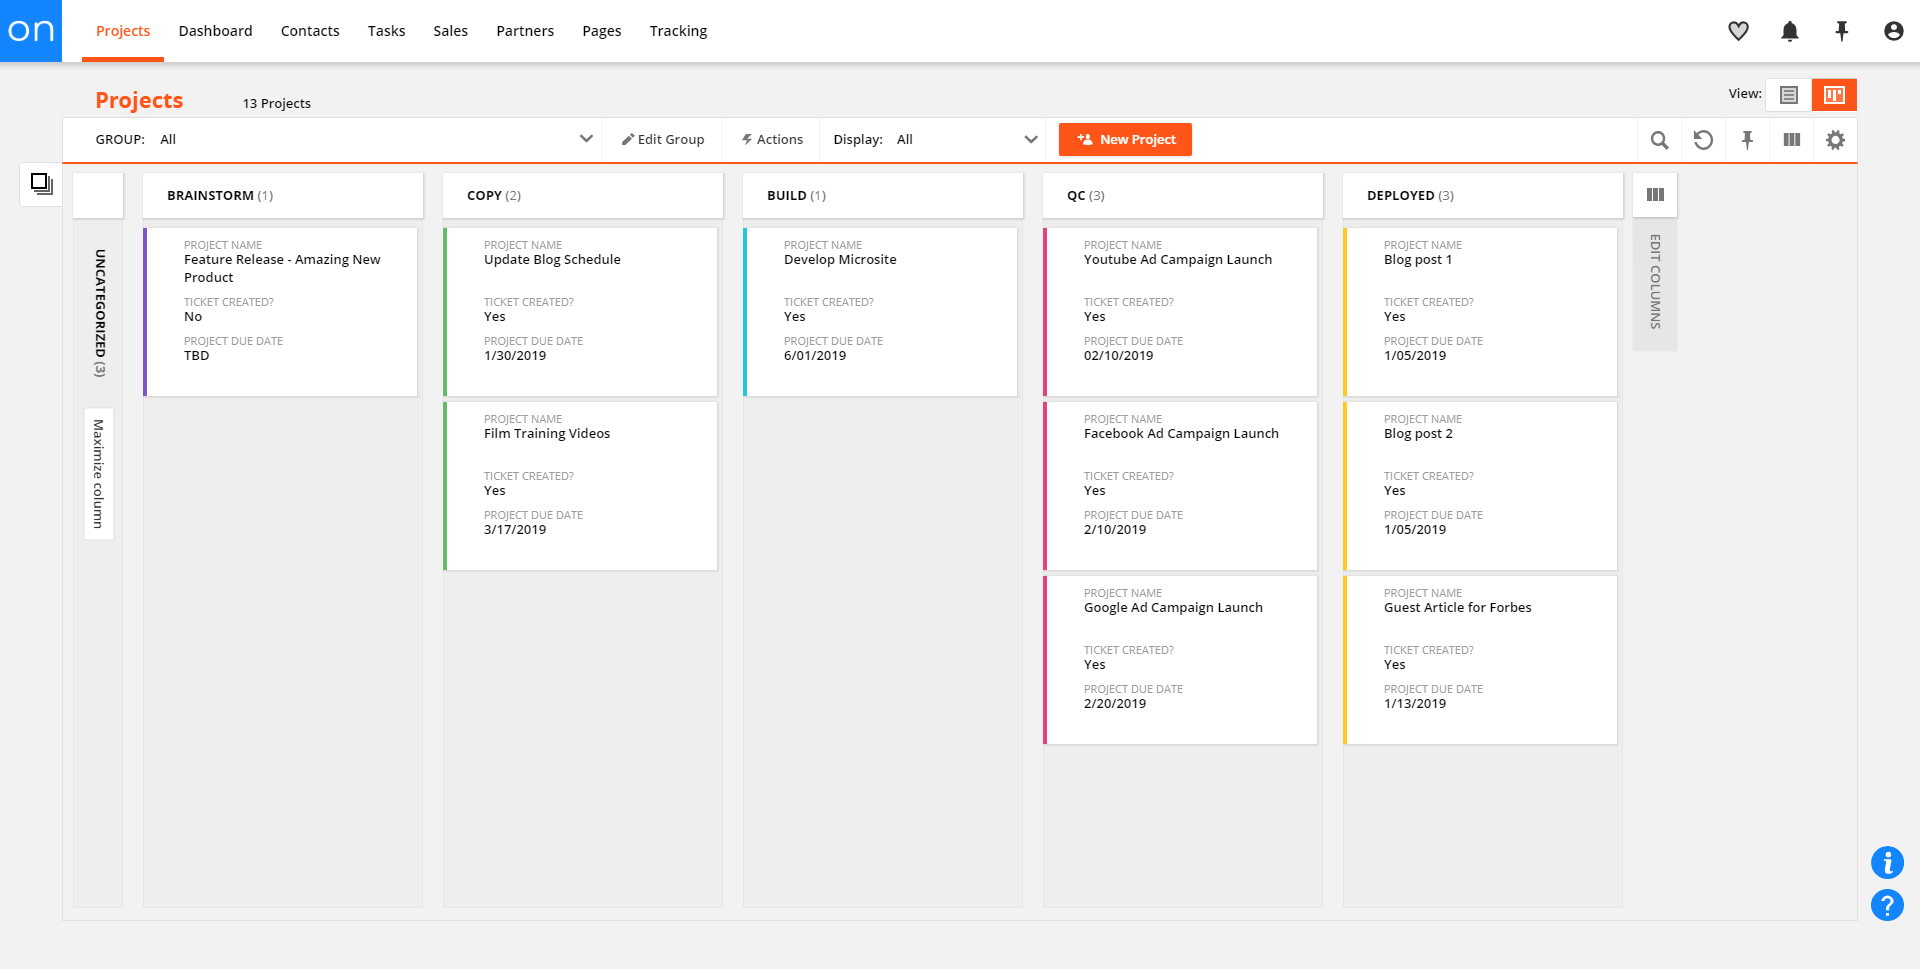Open the Develop Microsite card

[881, 312]
